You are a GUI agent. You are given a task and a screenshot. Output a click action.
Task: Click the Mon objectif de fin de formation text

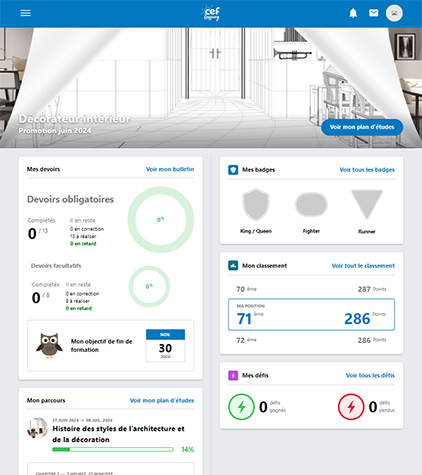click(x=101, y=345)
